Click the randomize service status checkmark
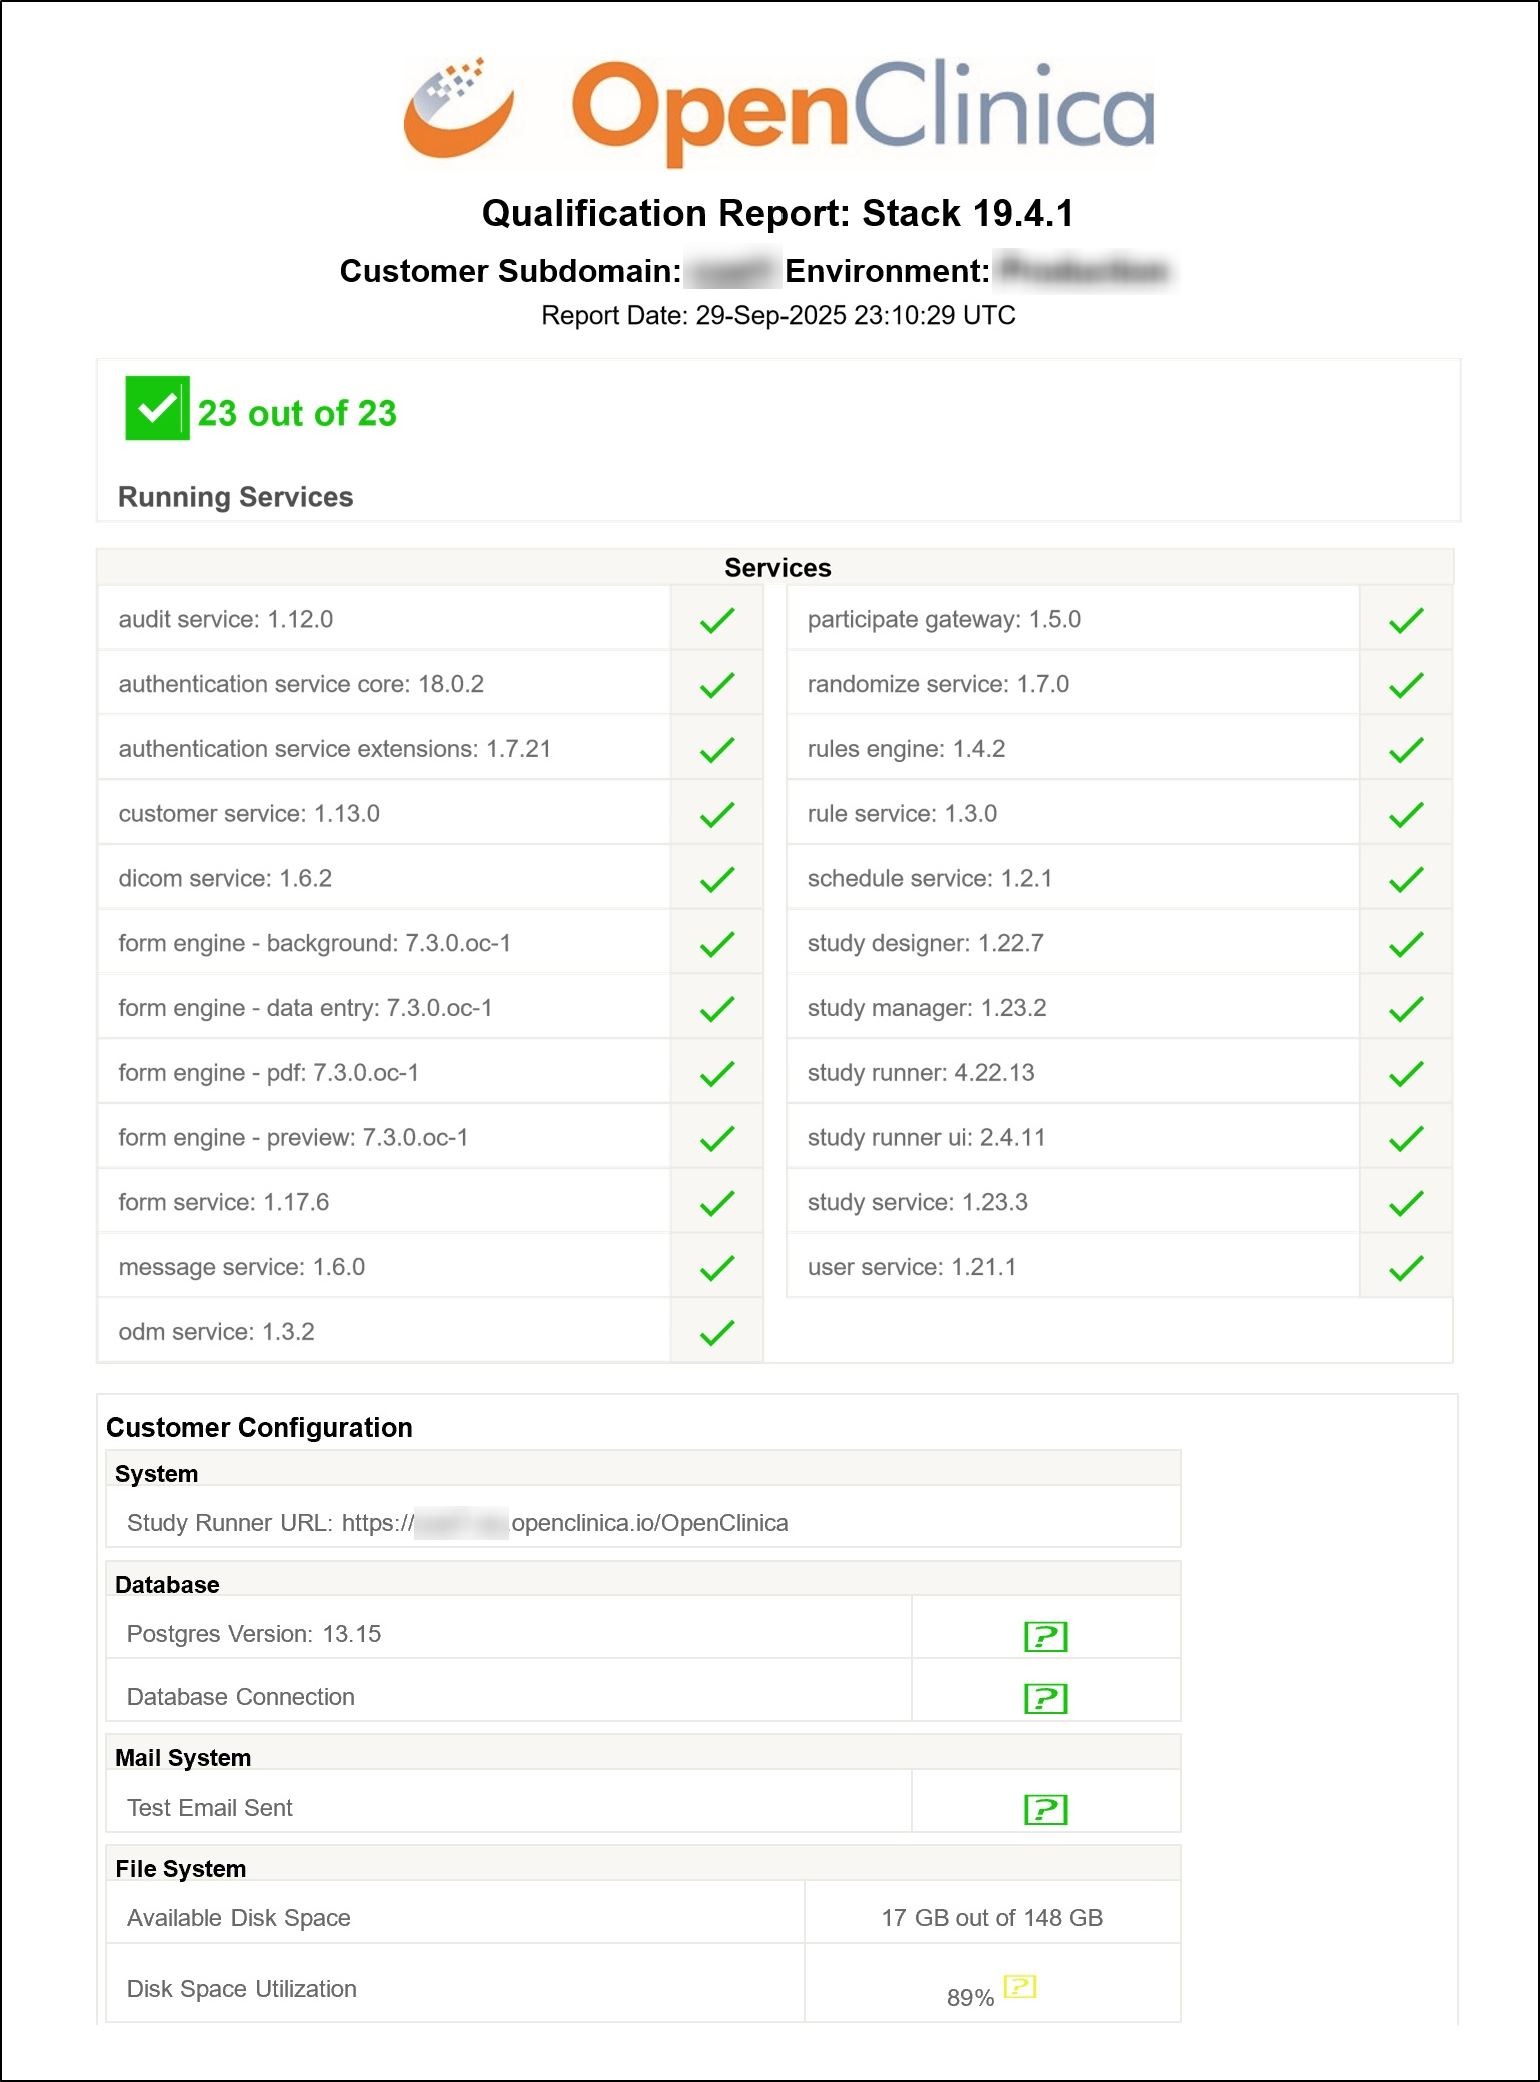Screen dimensions: 1540x2082 point(1406,685)
